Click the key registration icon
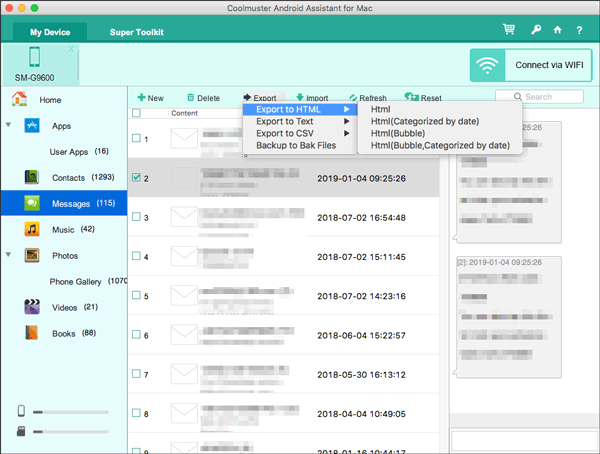Image resolution: width=600 pixels, height=454 pixels. pyautogui.click(x=536, y=29)
